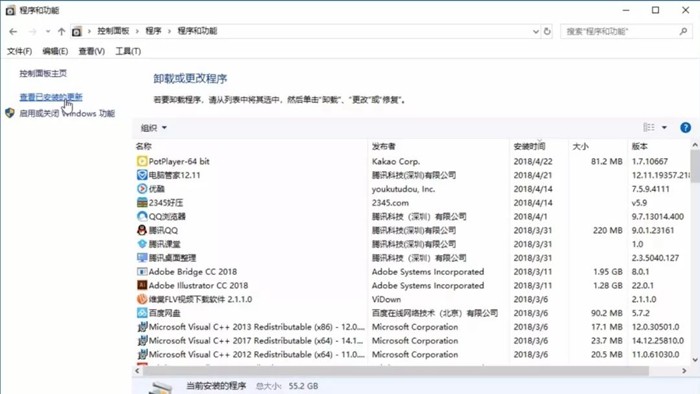Click the search magnifier icon

point(683,31)
